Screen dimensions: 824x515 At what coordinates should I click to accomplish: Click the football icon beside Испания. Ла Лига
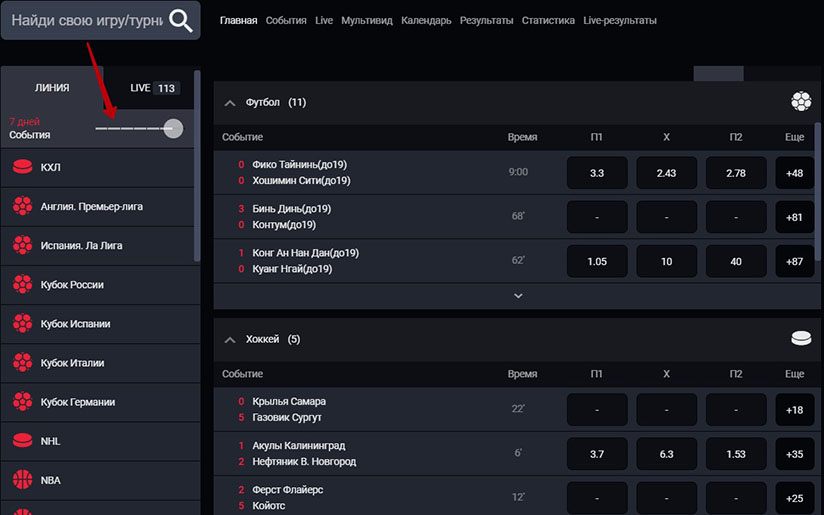22,245
